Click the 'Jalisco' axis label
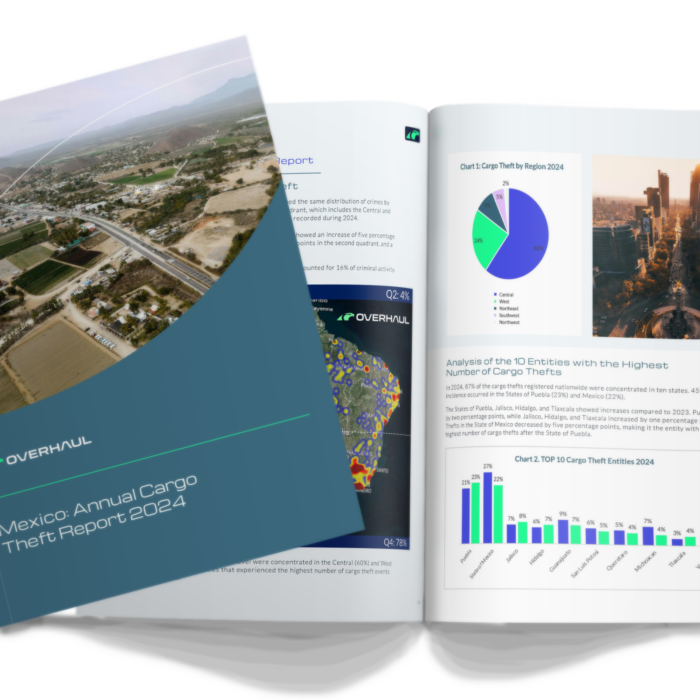The width and height of the screenshot is (700, 700). (x=512, y=556)
